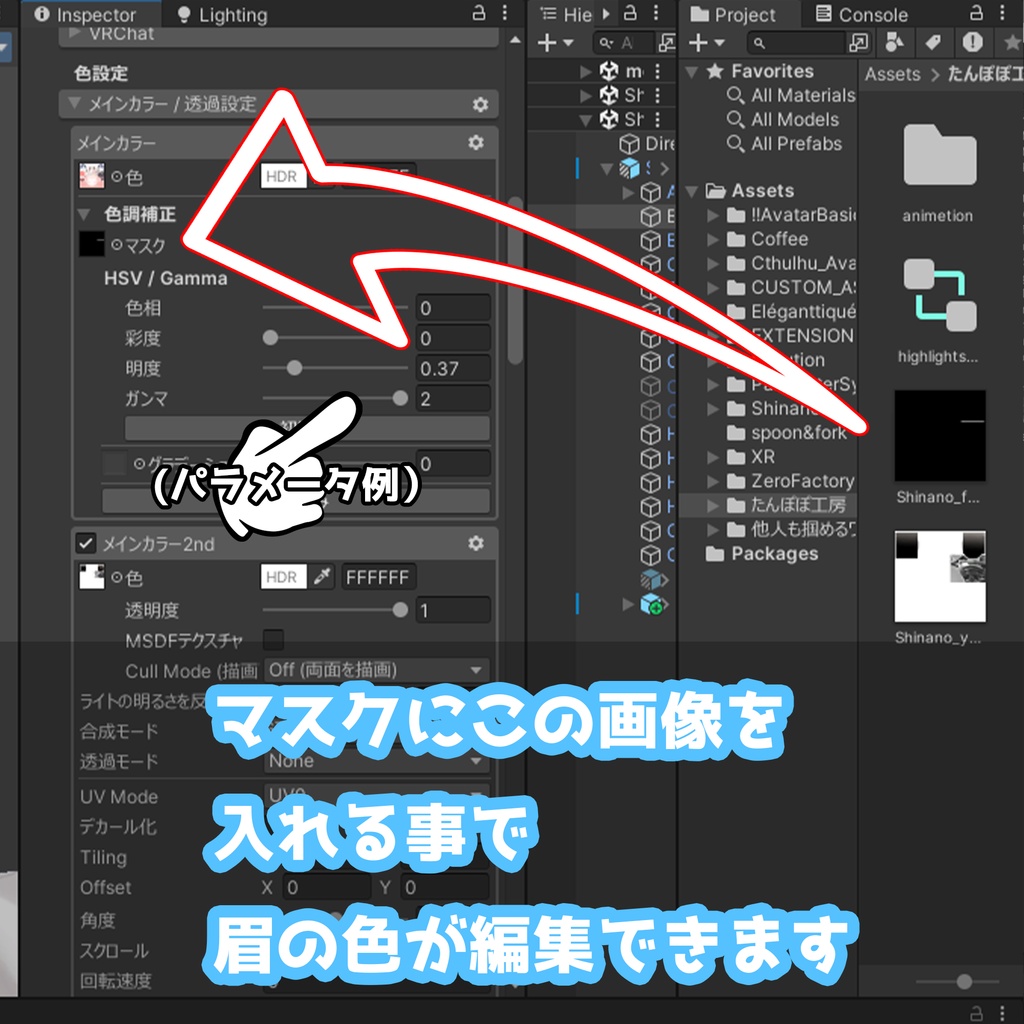The image size is (1024, 1024).
Task: Open the Cull Mode dropdown
Action: [376, 671]
